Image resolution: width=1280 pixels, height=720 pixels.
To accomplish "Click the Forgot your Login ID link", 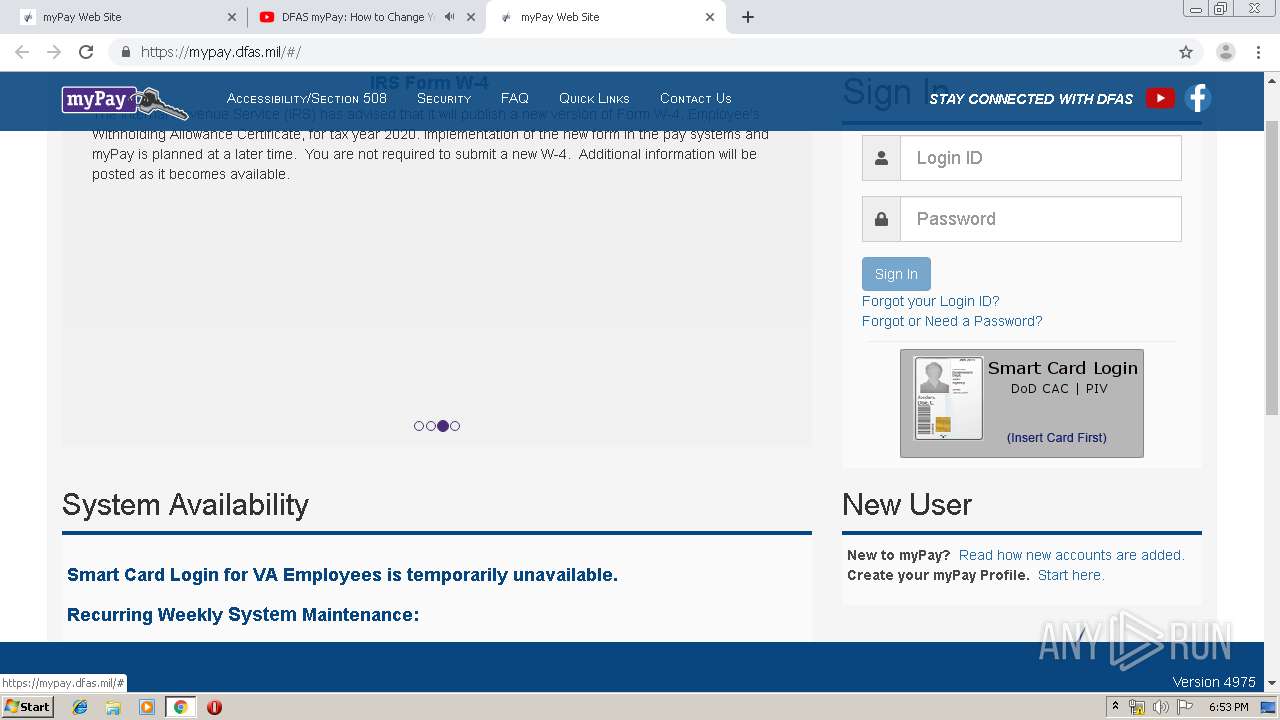I will (x=931, y=301).
